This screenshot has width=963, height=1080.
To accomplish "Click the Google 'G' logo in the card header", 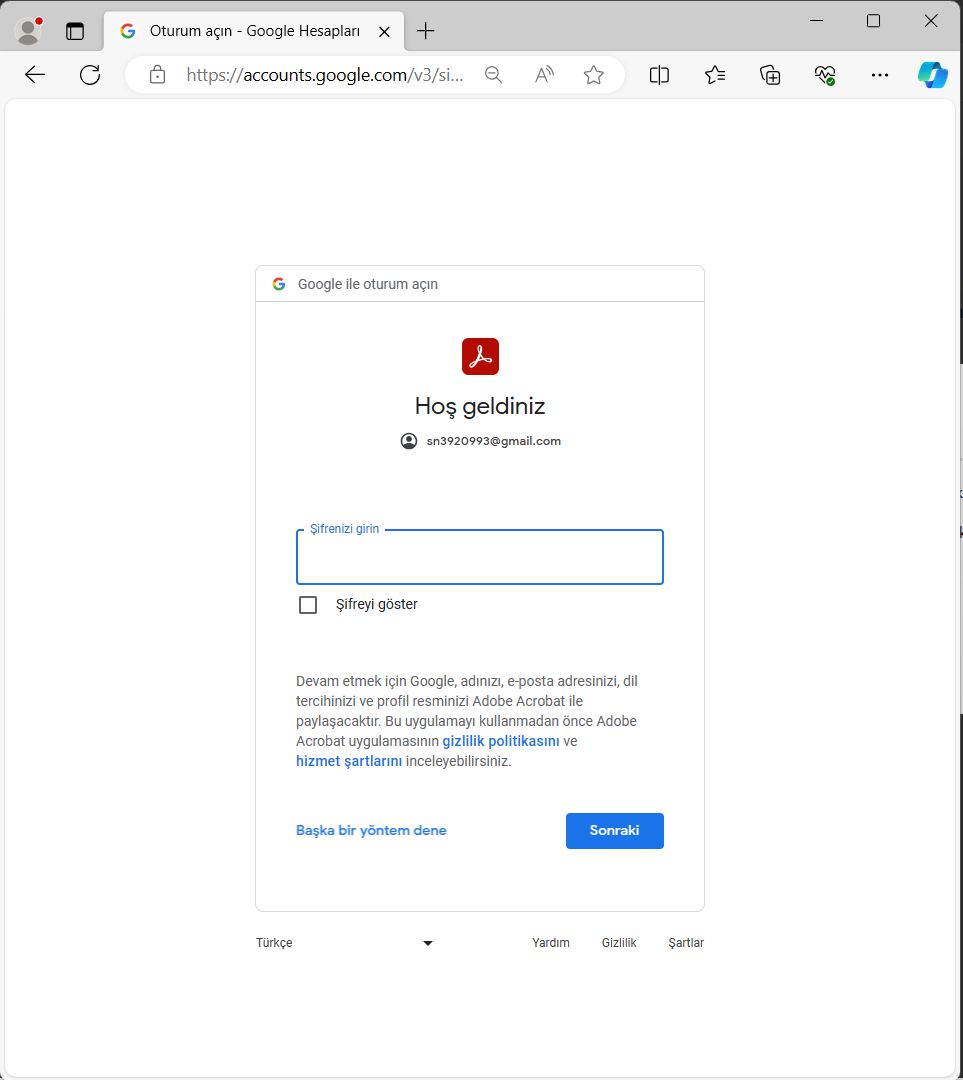I will click(x=278, y=283).
